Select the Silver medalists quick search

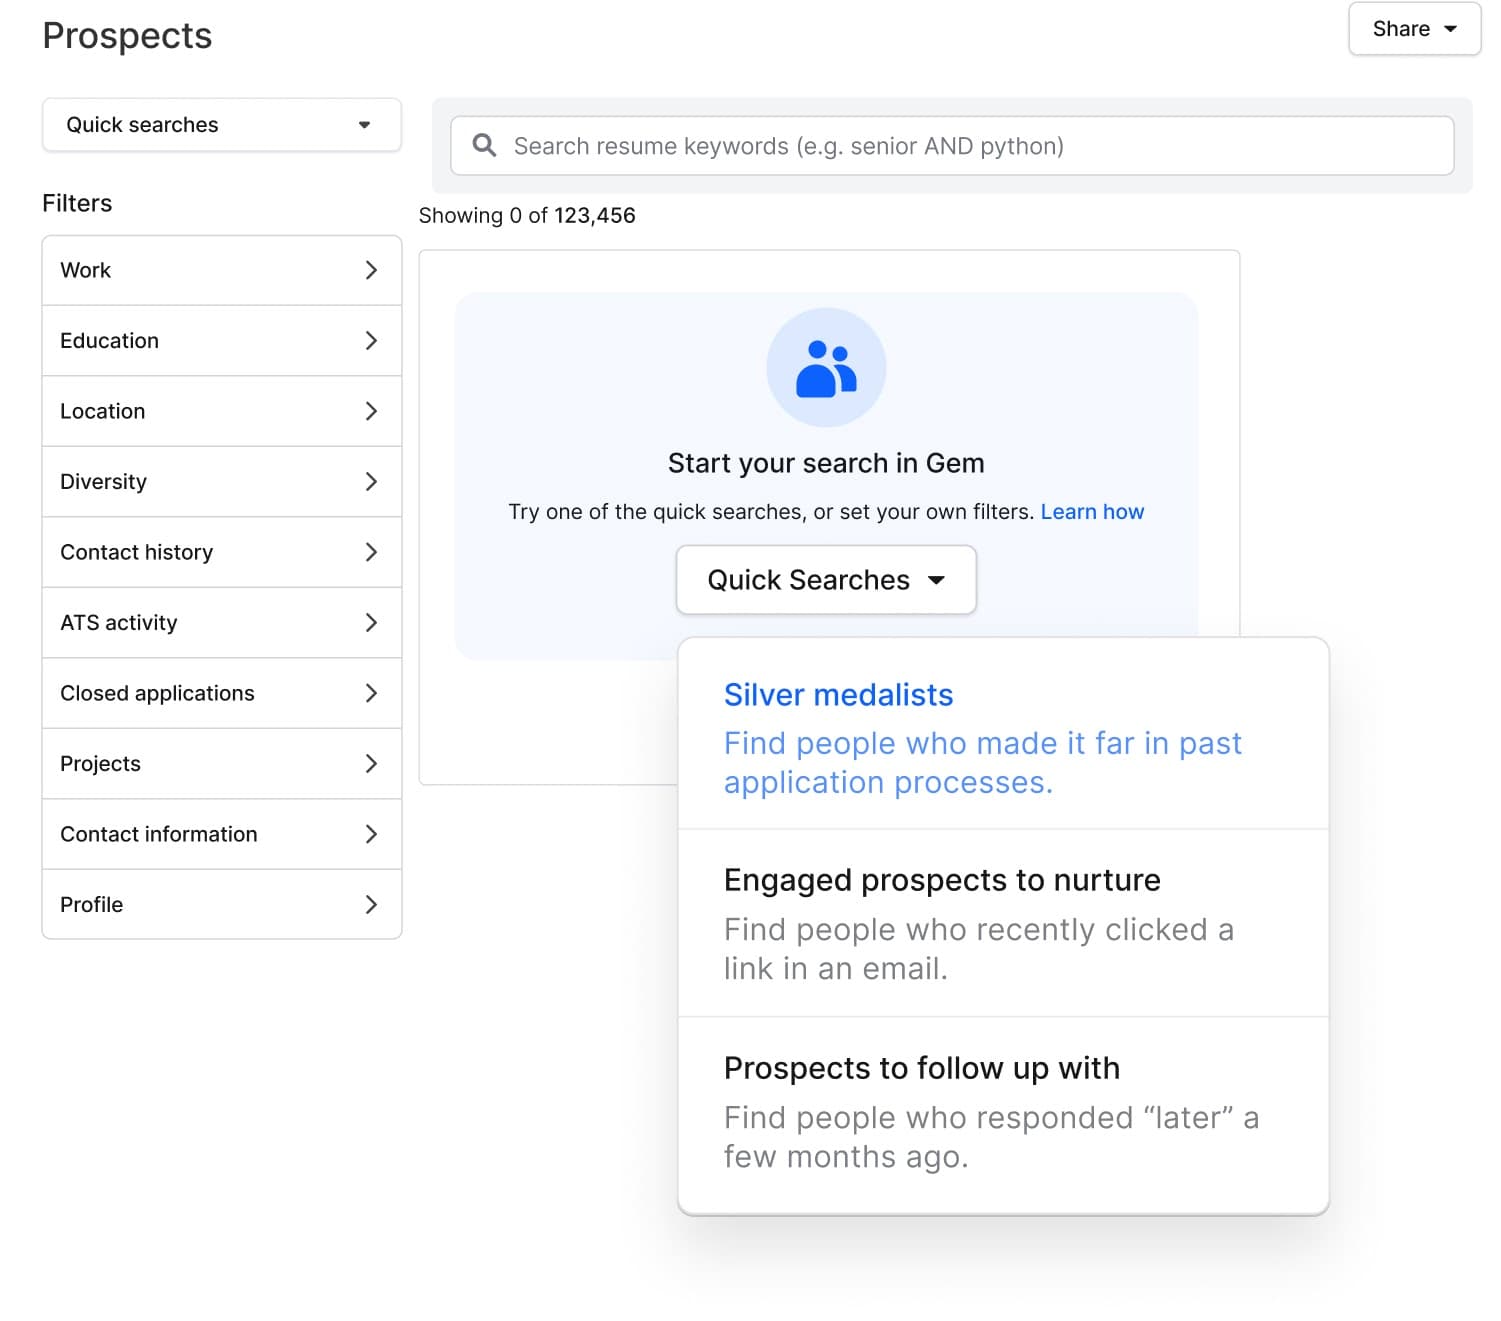[1002, 736]
